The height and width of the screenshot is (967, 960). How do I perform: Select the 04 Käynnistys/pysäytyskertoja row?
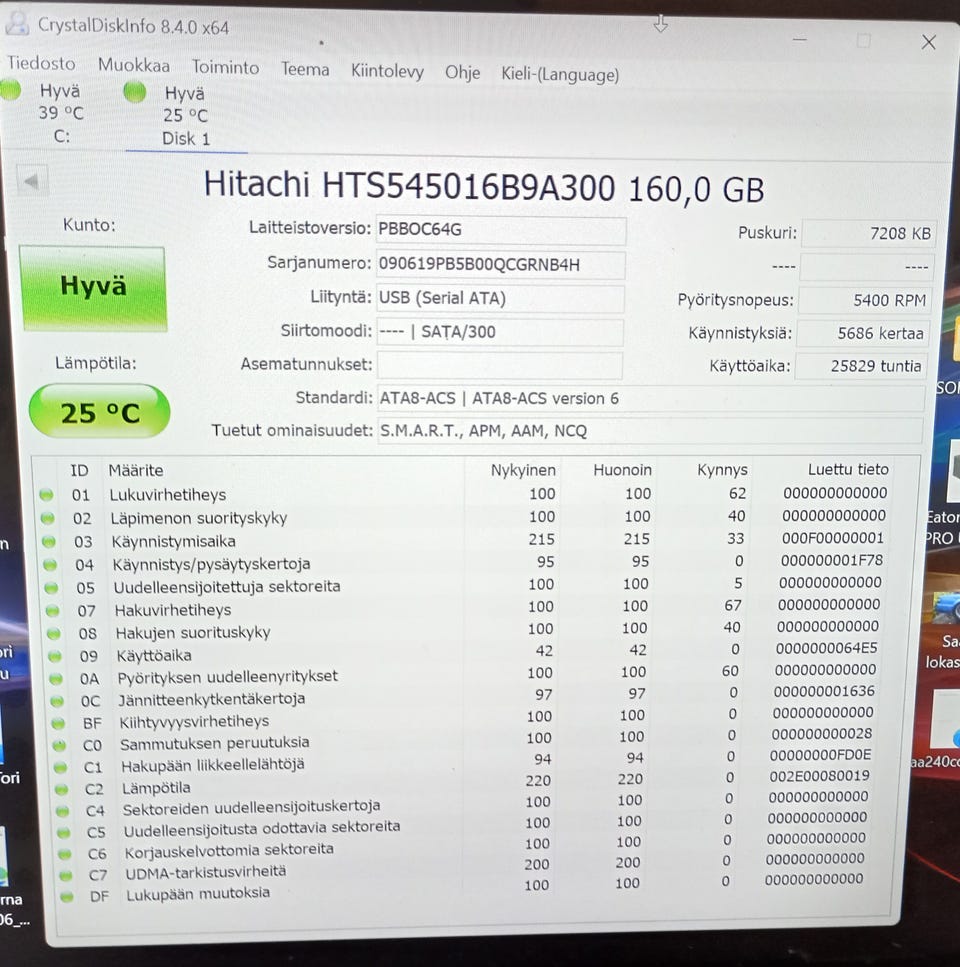[464, 562]
